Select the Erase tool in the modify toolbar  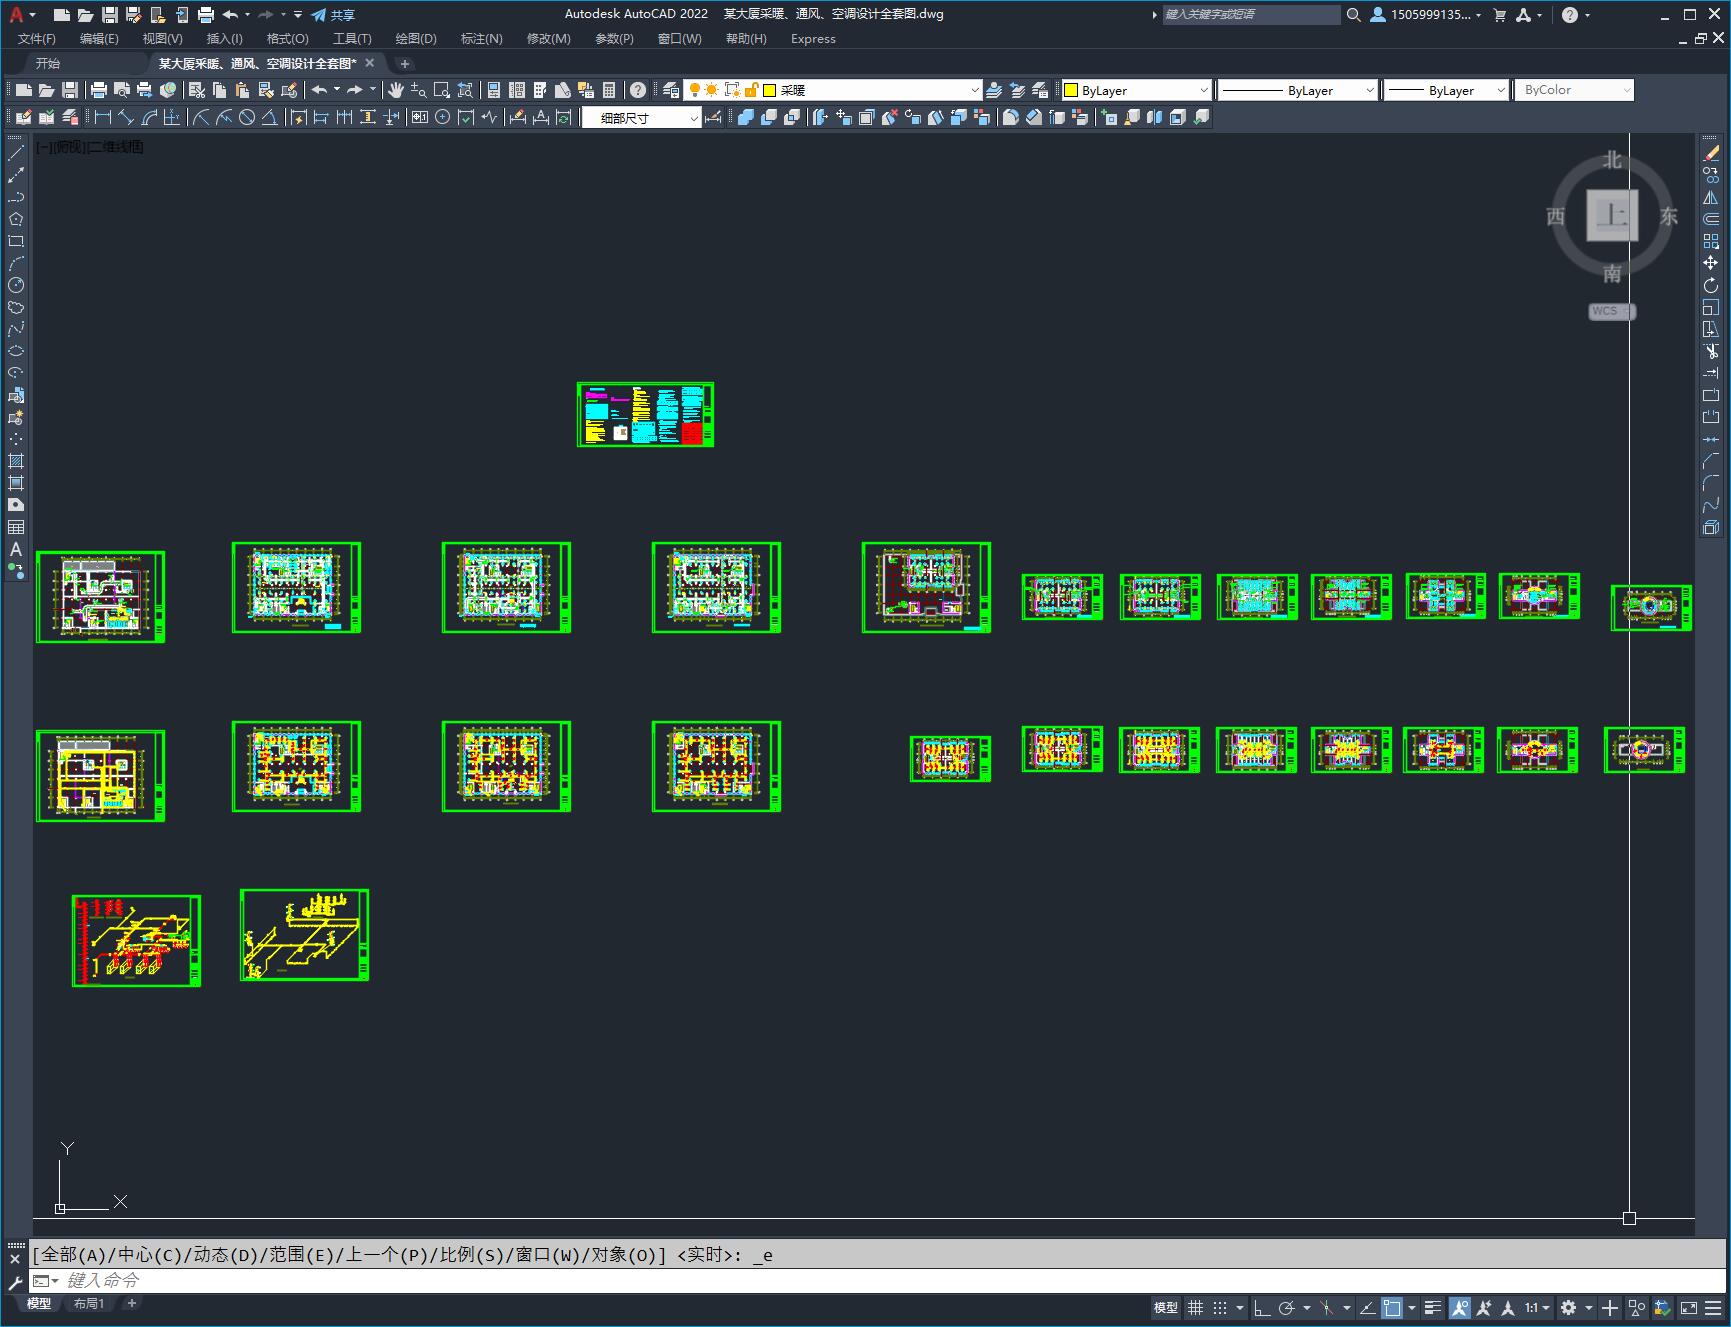(x=1711, y=153)
